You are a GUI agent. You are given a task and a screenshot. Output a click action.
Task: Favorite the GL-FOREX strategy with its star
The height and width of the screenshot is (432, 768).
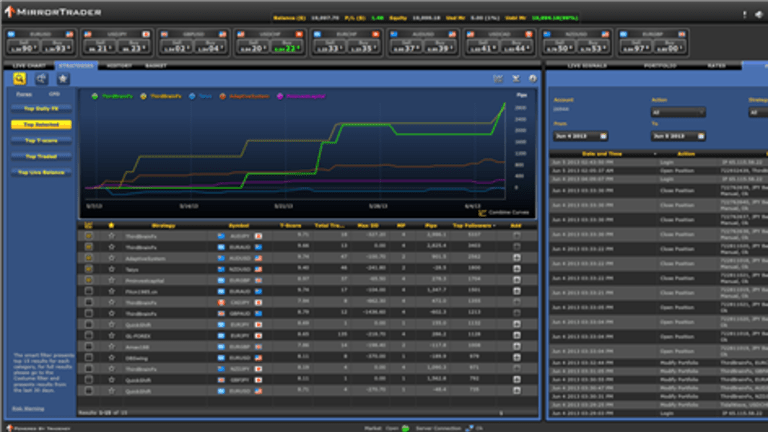coord(112,336)
